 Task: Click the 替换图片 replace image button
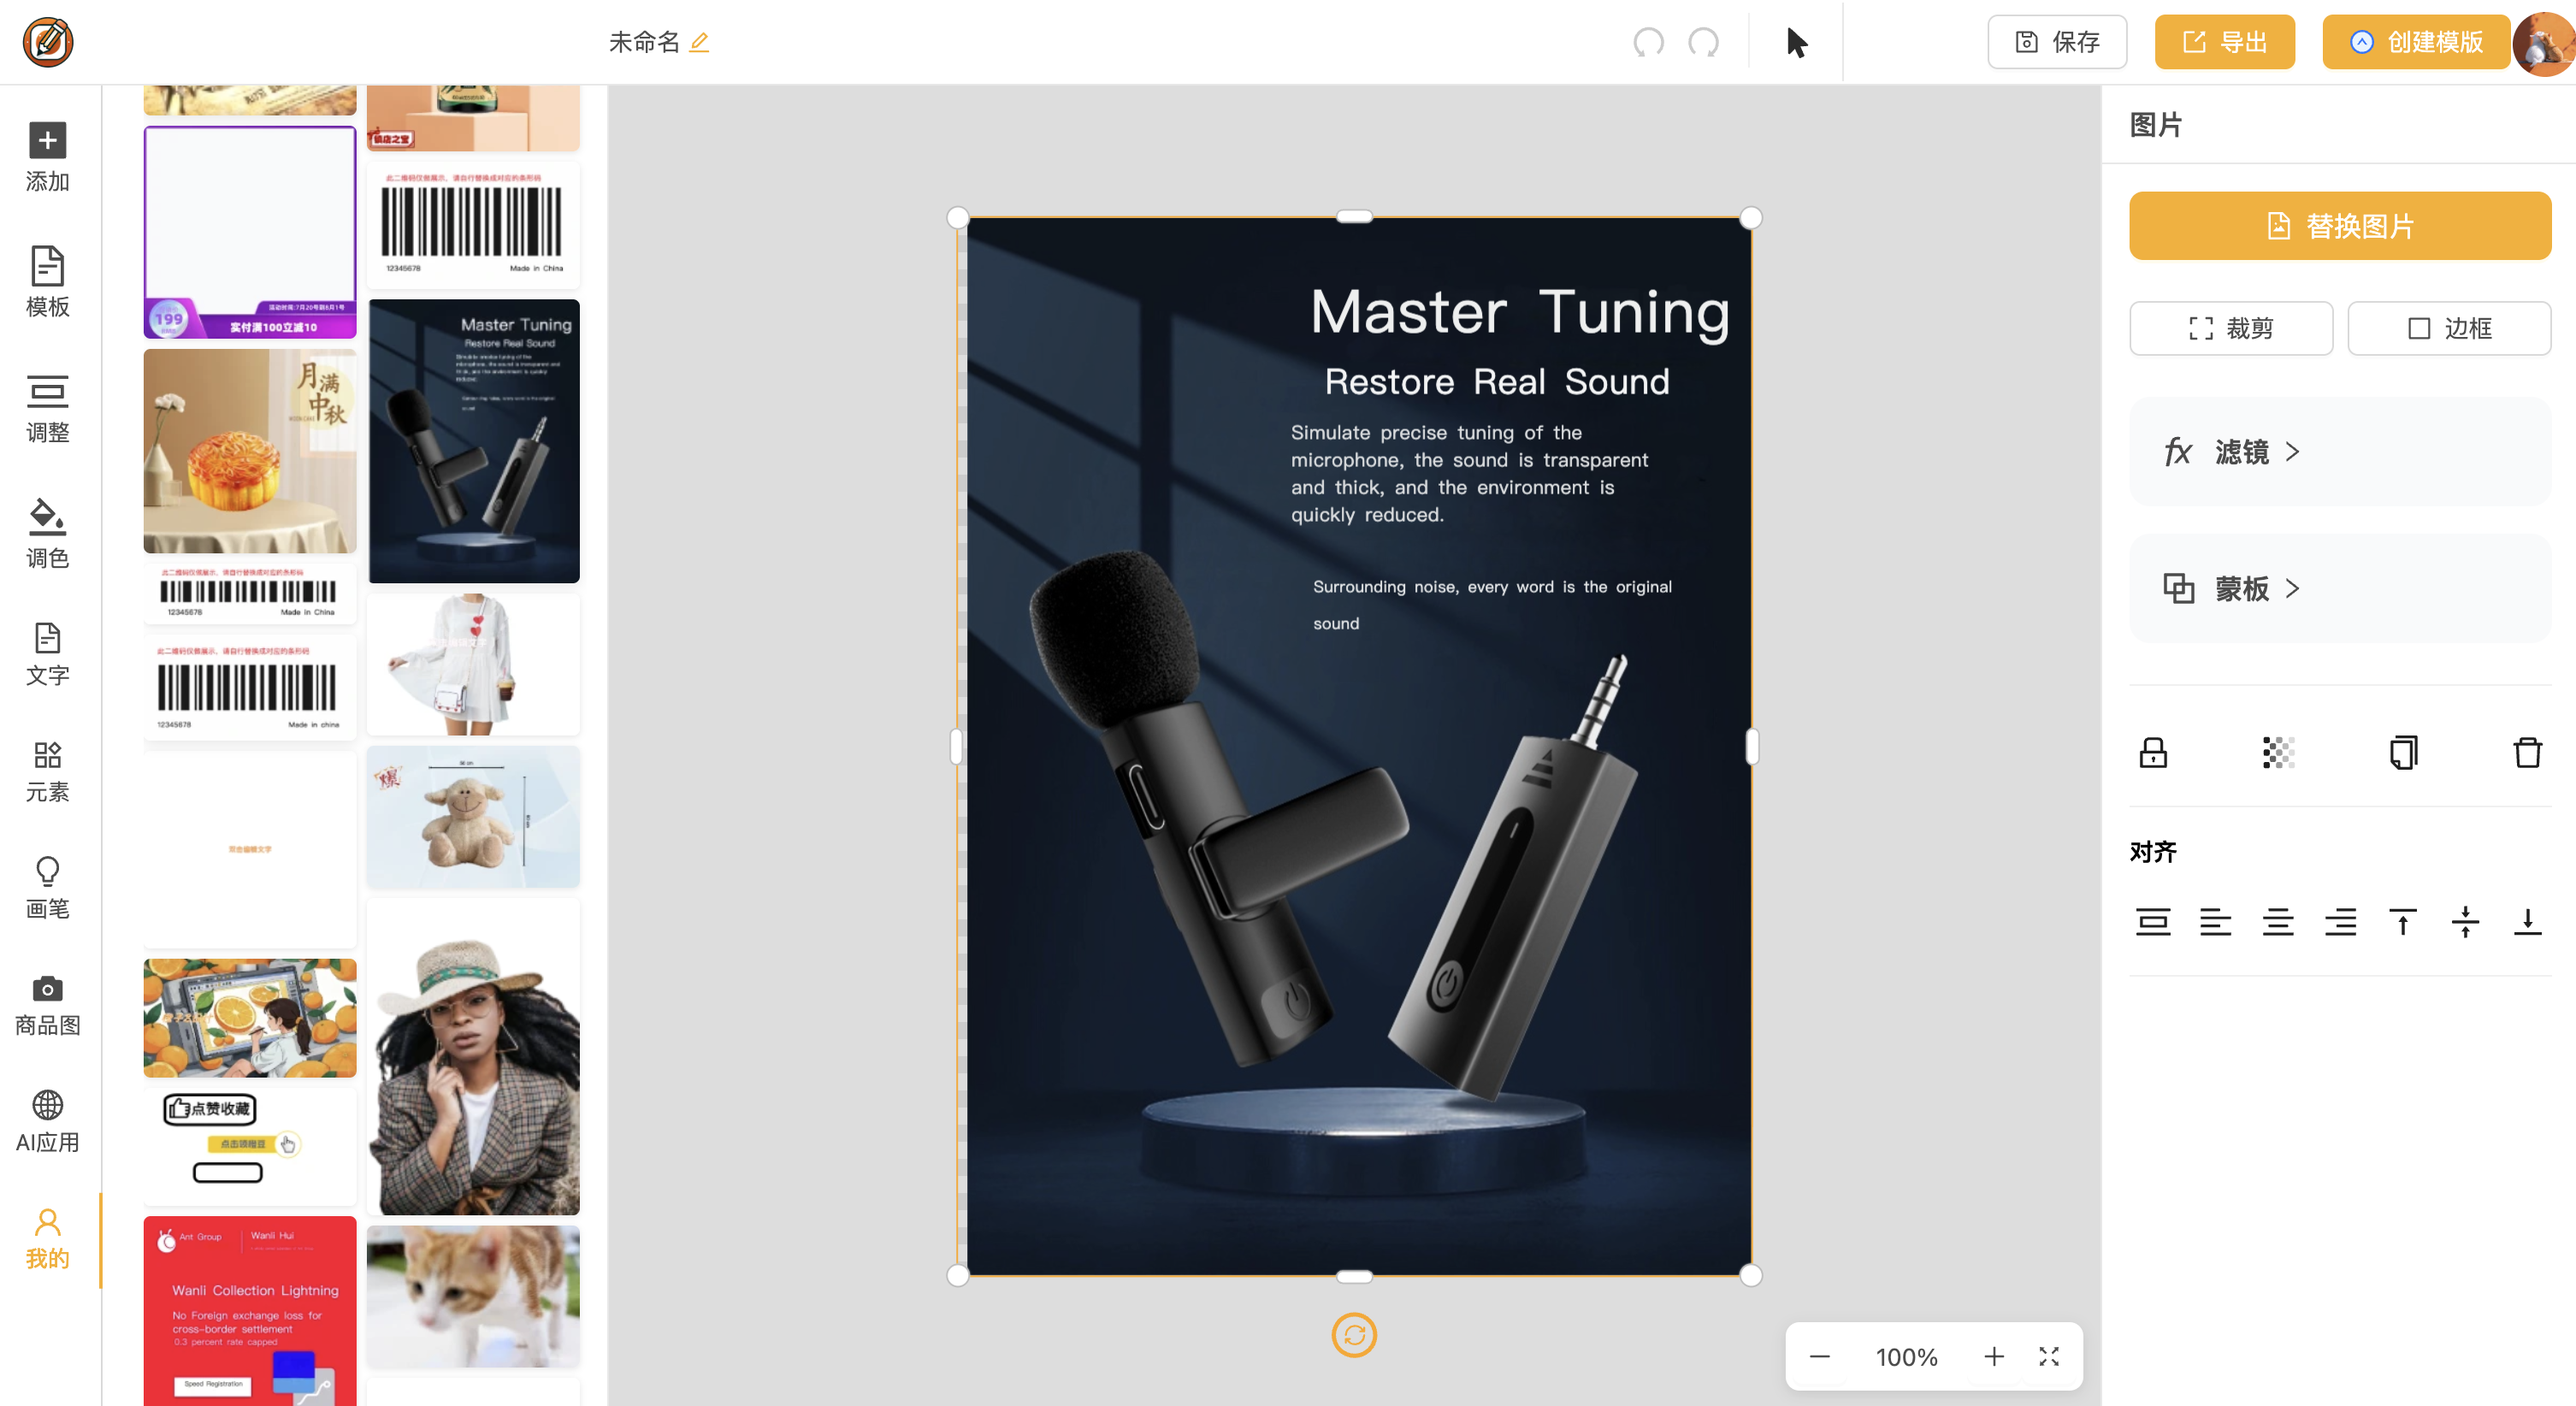pyautogui.click(x=2340, y=226)
